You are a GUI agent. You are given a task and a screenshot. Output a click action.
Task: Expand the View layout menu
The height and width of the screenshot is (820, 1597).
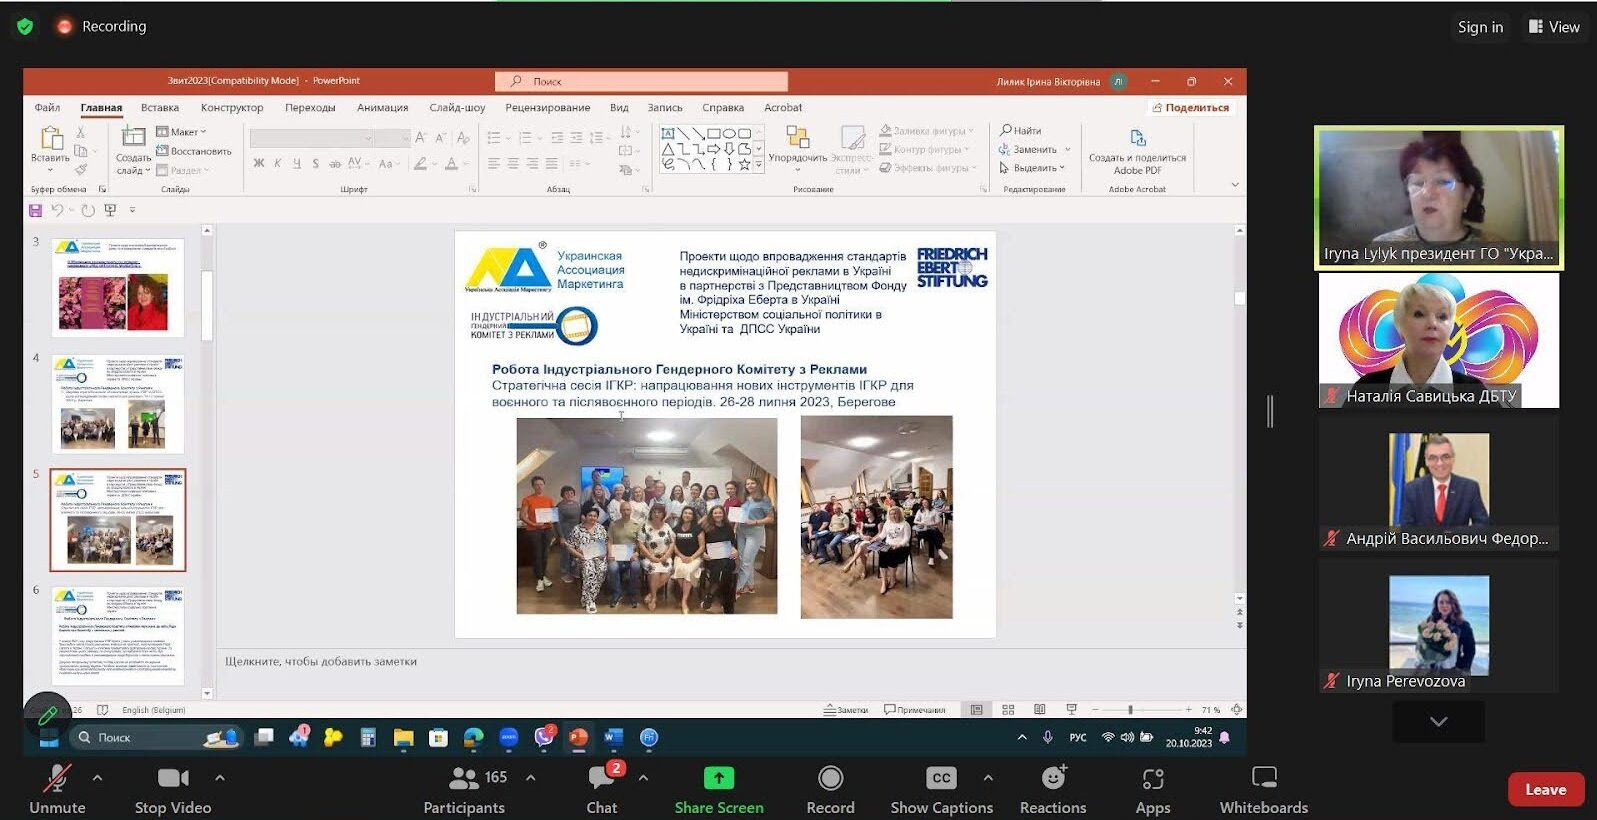pyautogui.click(x=1554, y=27)
